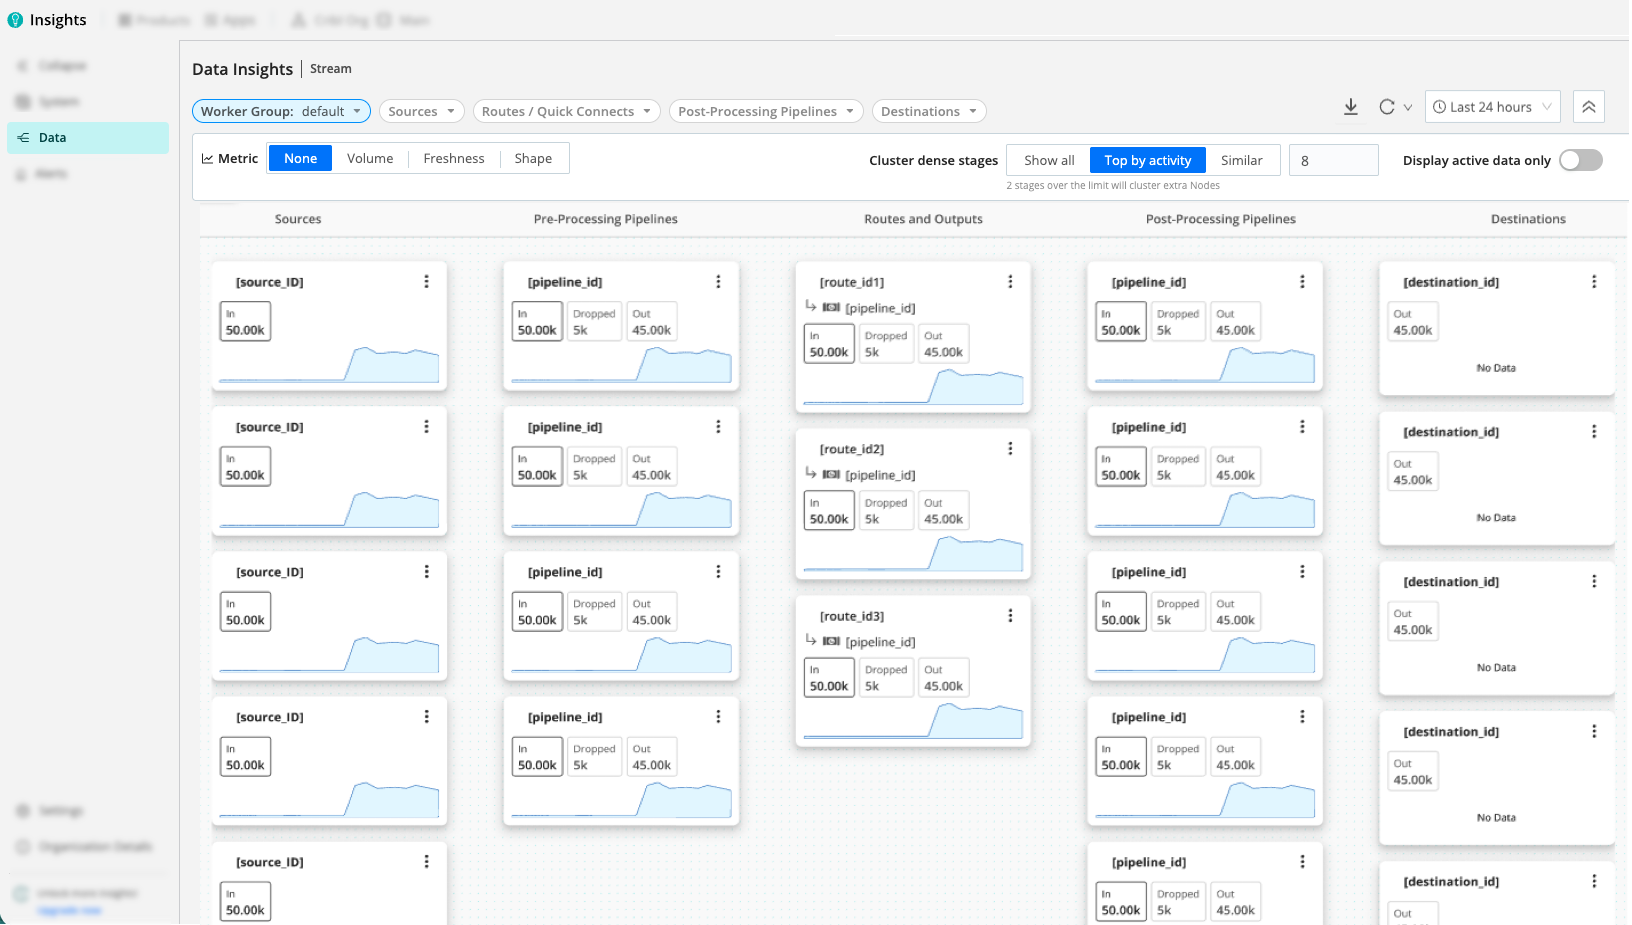Click the blurred Collapse arrow icon in the sidebar
Image resolution: width=1632 pixels, height=925 pixels.
[22, 66]
